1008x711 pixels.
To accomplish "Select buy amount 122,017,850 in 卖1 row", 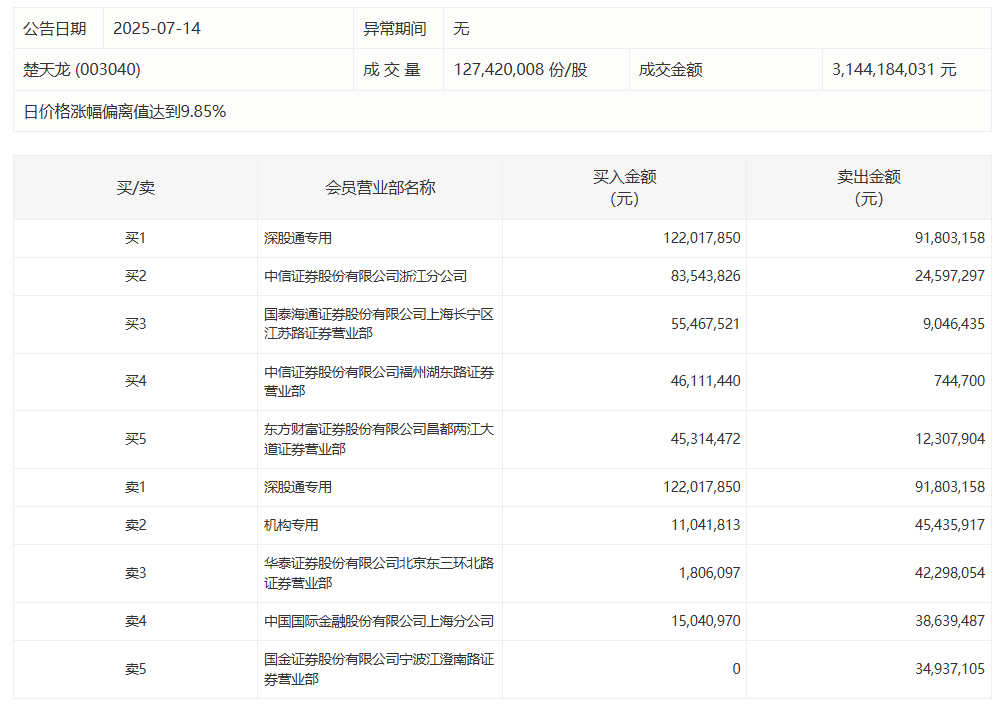I will (x=701, y=487).
